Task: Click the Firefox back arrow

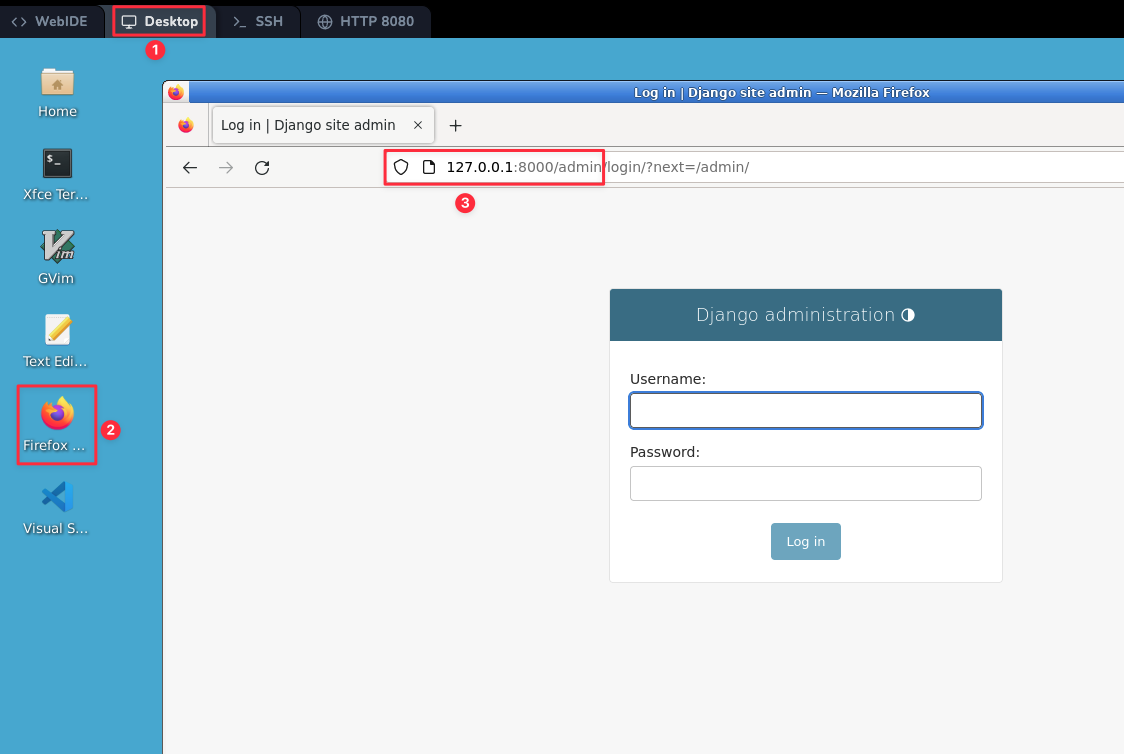Action: point(190,168)
